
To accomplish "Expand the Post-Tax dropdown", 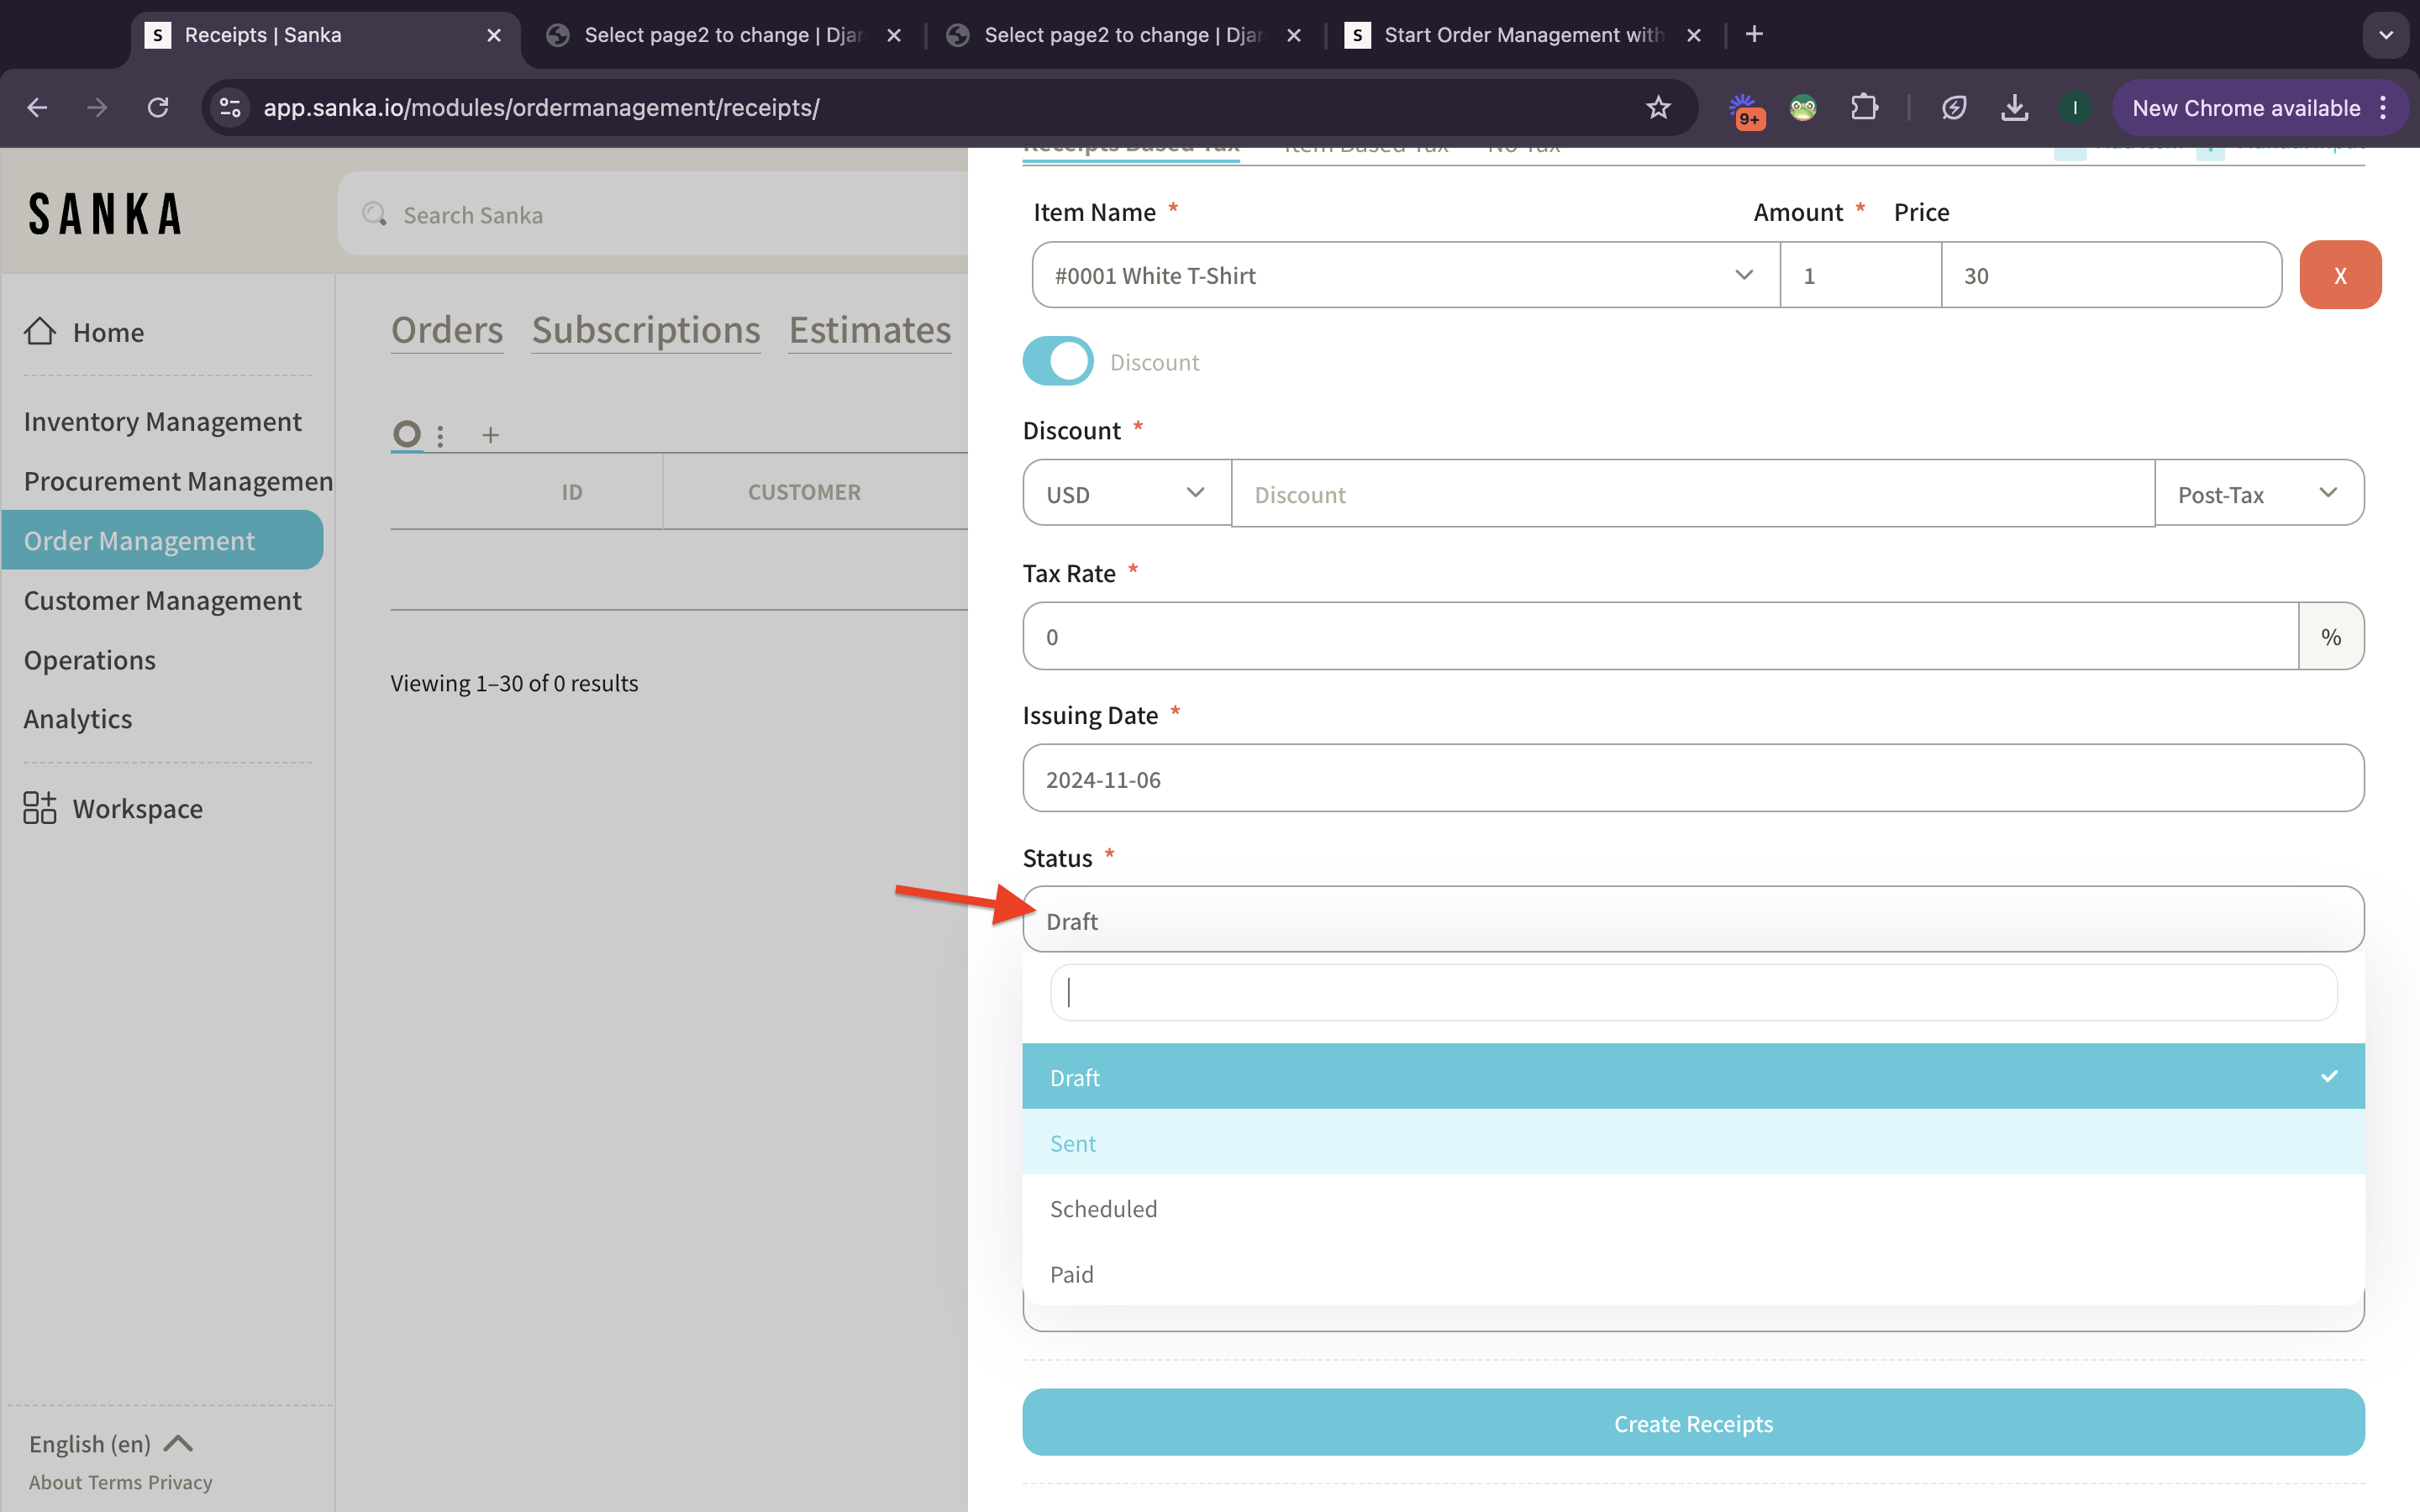I will [2258, 493].
